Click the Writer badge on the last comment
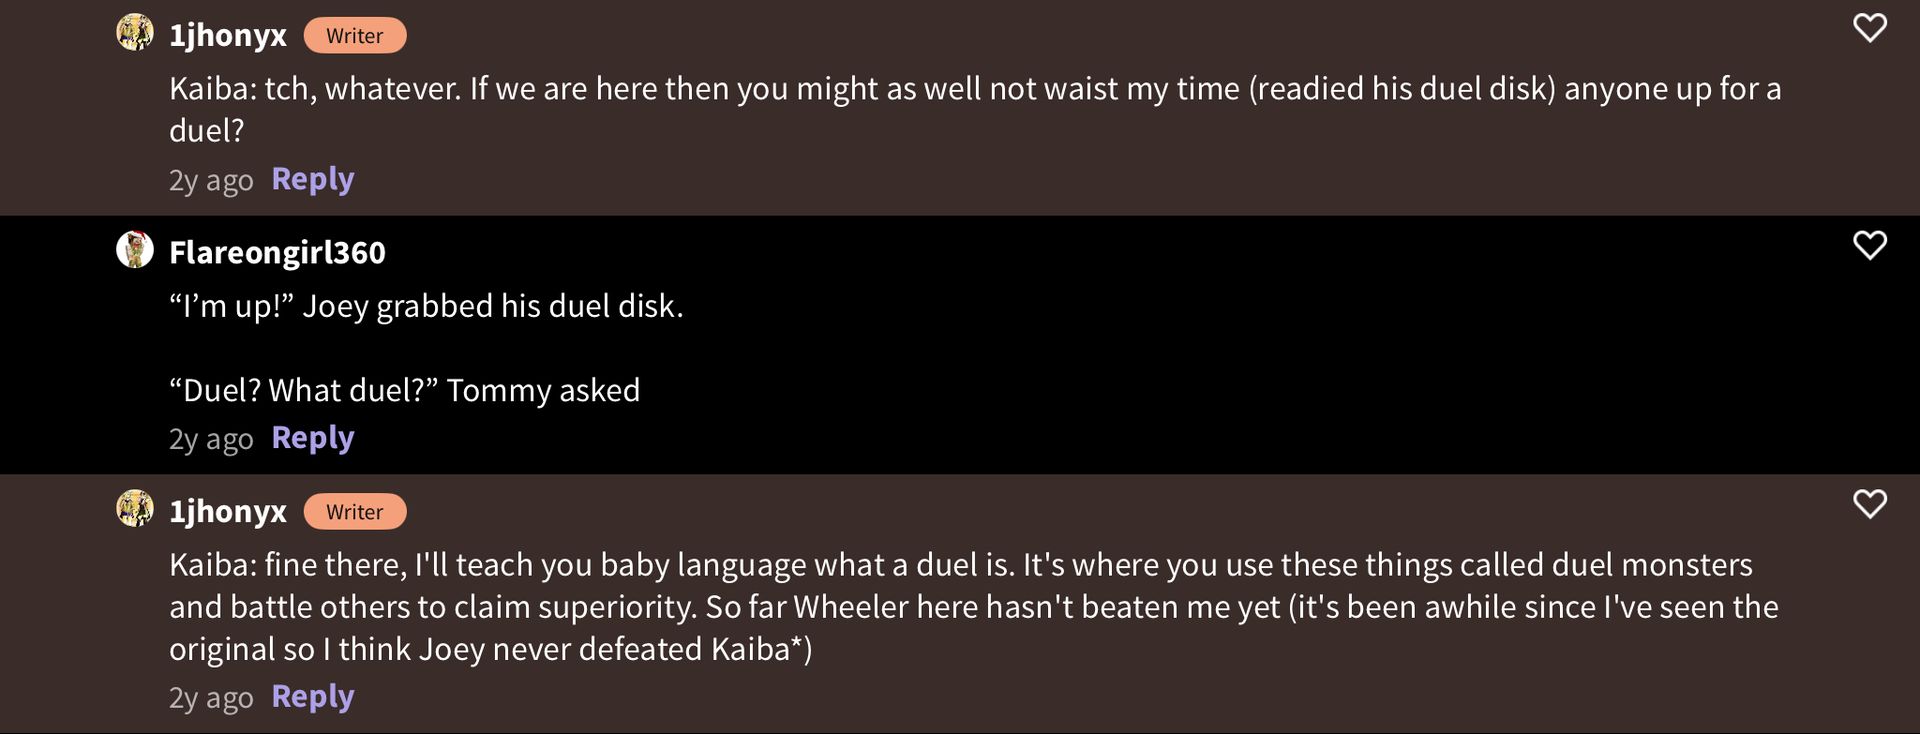The width and height of the screenshot is (1920, 734). point(355,512)
